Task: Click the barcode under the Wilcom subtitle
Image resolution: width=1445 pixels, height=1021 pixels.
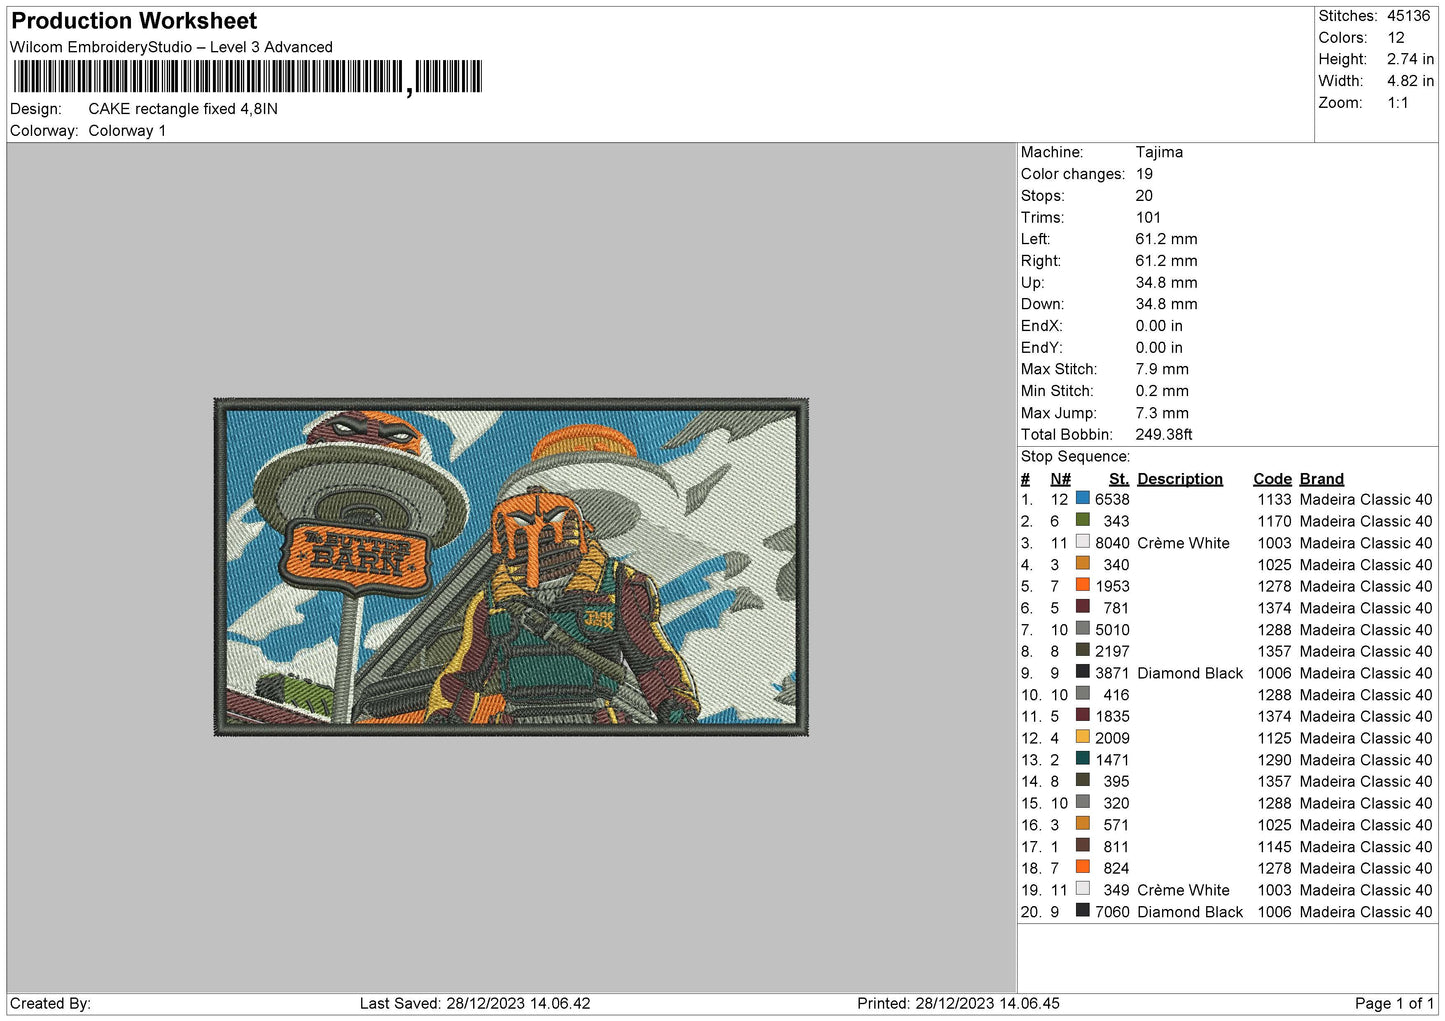Action: pyautogui.click(x=248, y=77)
